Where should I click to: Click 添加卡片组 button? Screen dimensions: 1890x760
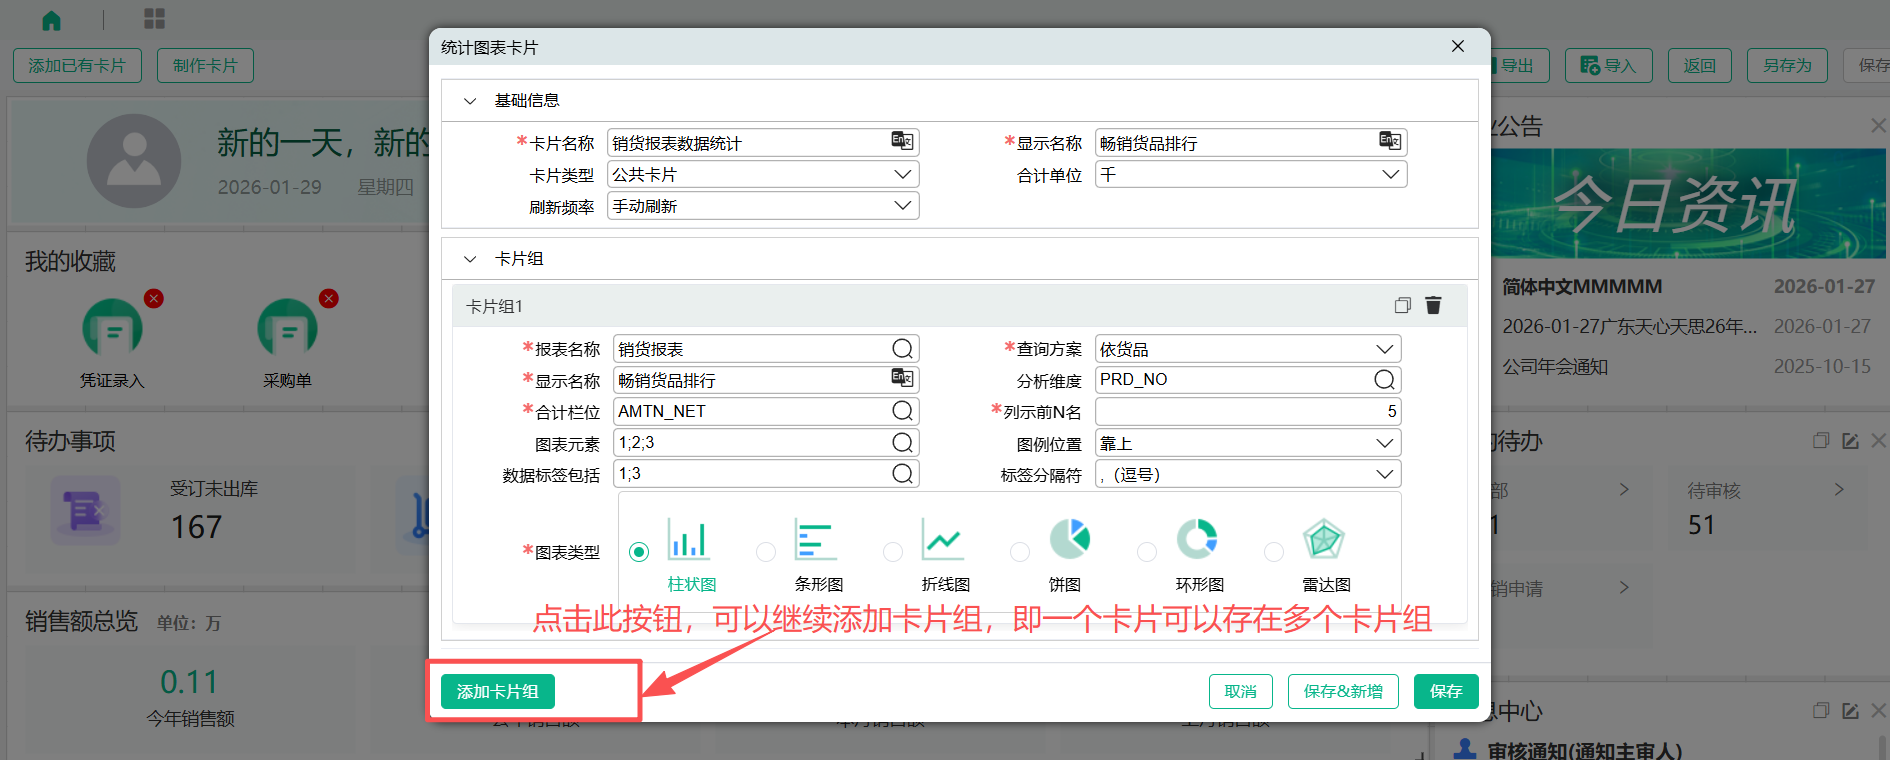point(497,691)
